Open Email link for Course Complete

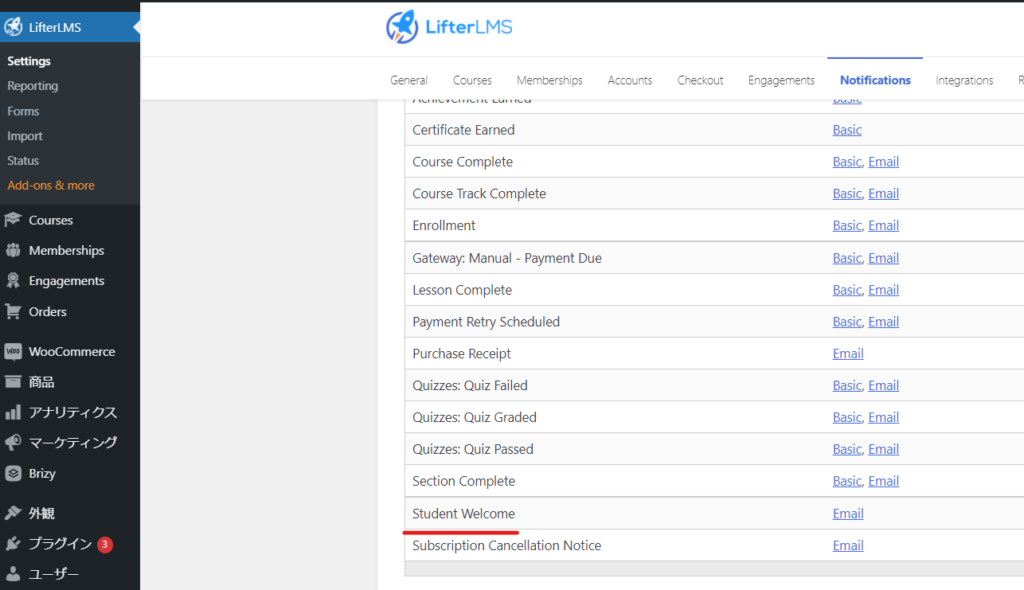click(x=884, y=162)
